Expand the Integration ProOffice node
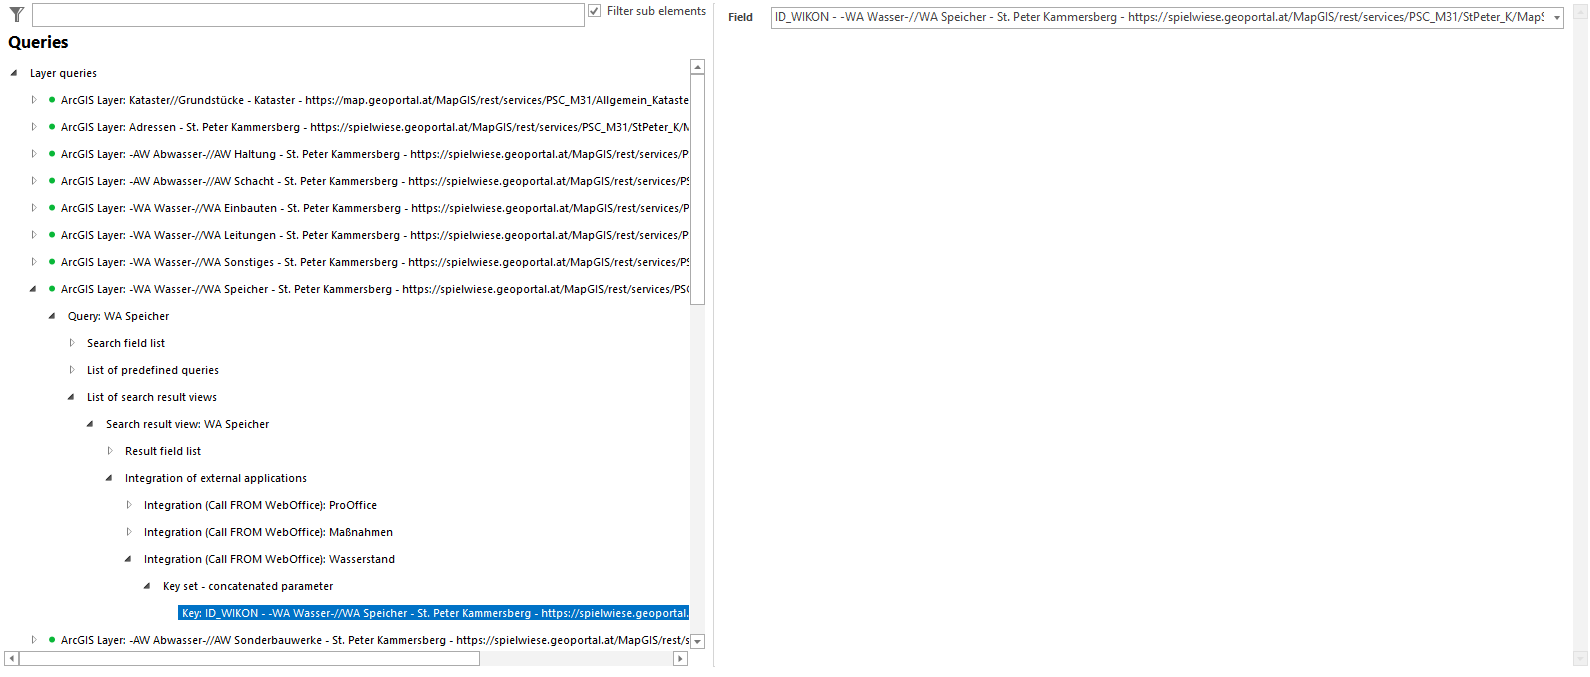Image resolution: width=1590 pixels, height=677 pixels. 129,505
